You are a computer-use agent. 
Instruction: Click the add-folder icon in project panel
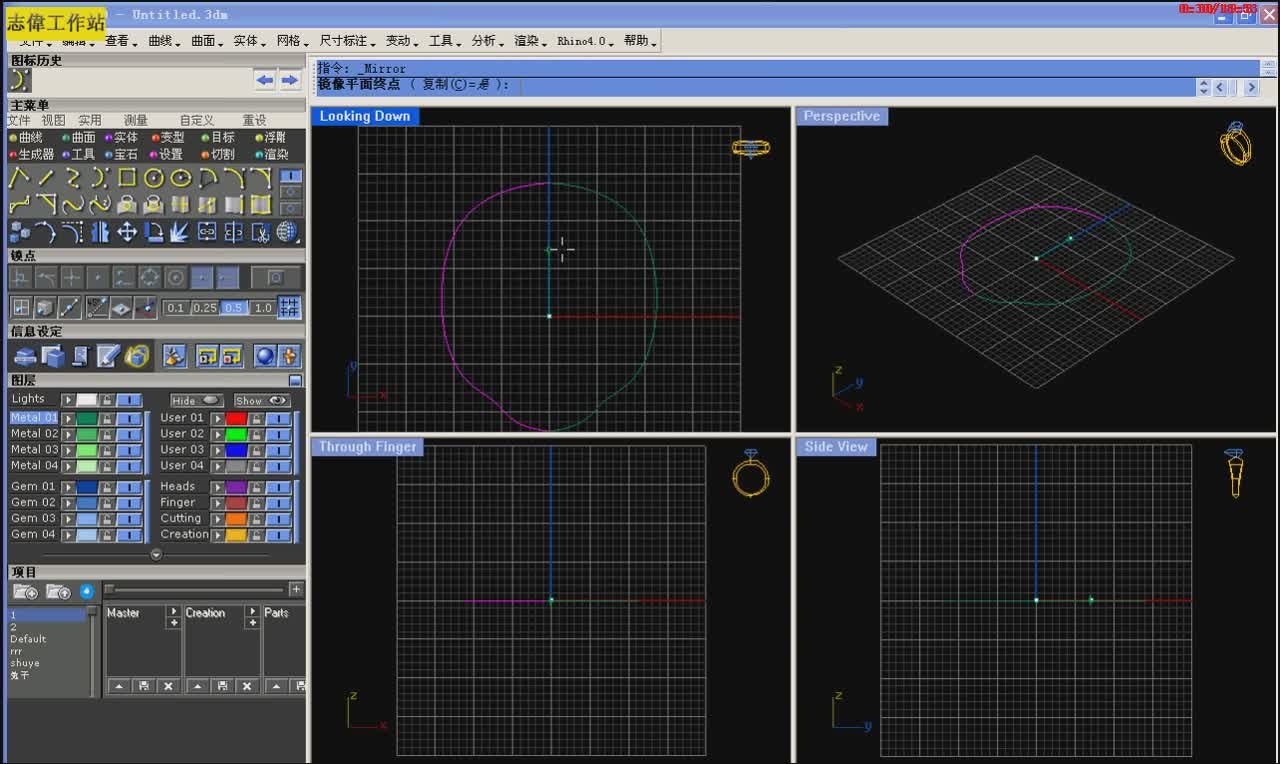[25, 592]
